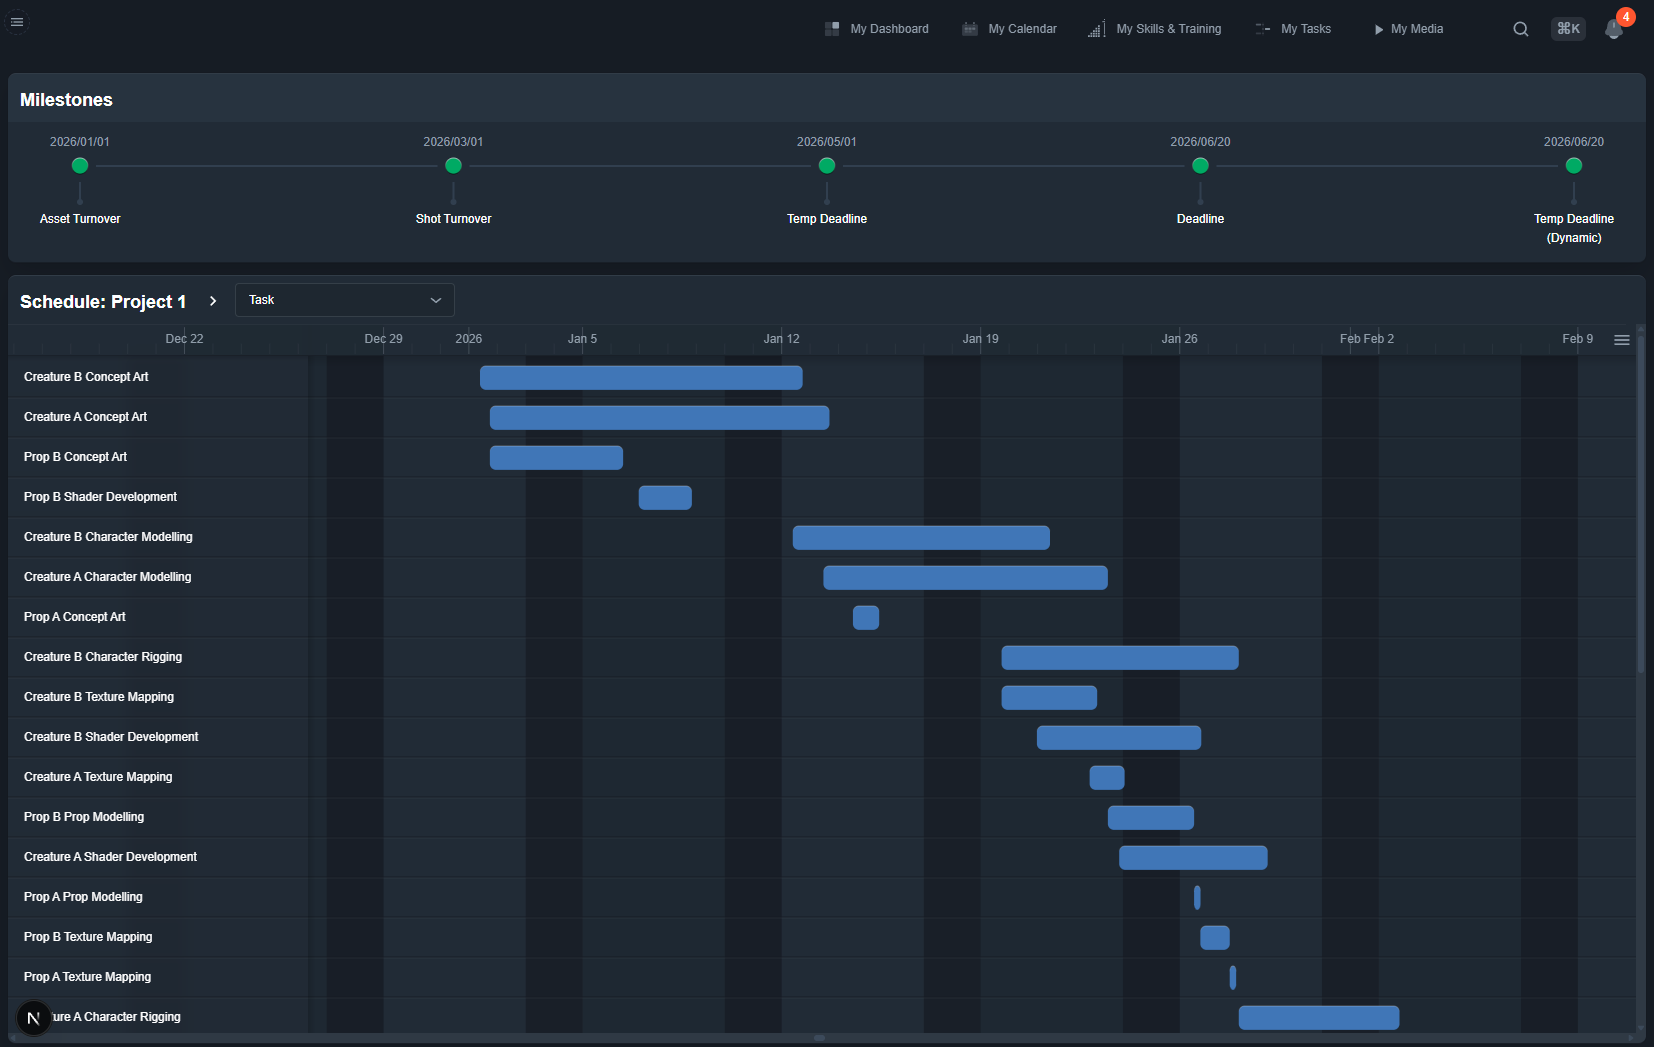This screenshot has width=1654, height=1047.
Task: Select My Dashboard in the navigation bar
Action: [x=877, y=28]
